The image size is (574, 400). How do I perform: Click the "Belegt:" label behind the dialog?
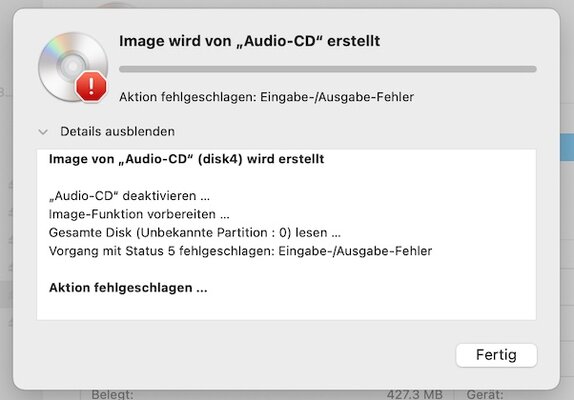(112, 395)
